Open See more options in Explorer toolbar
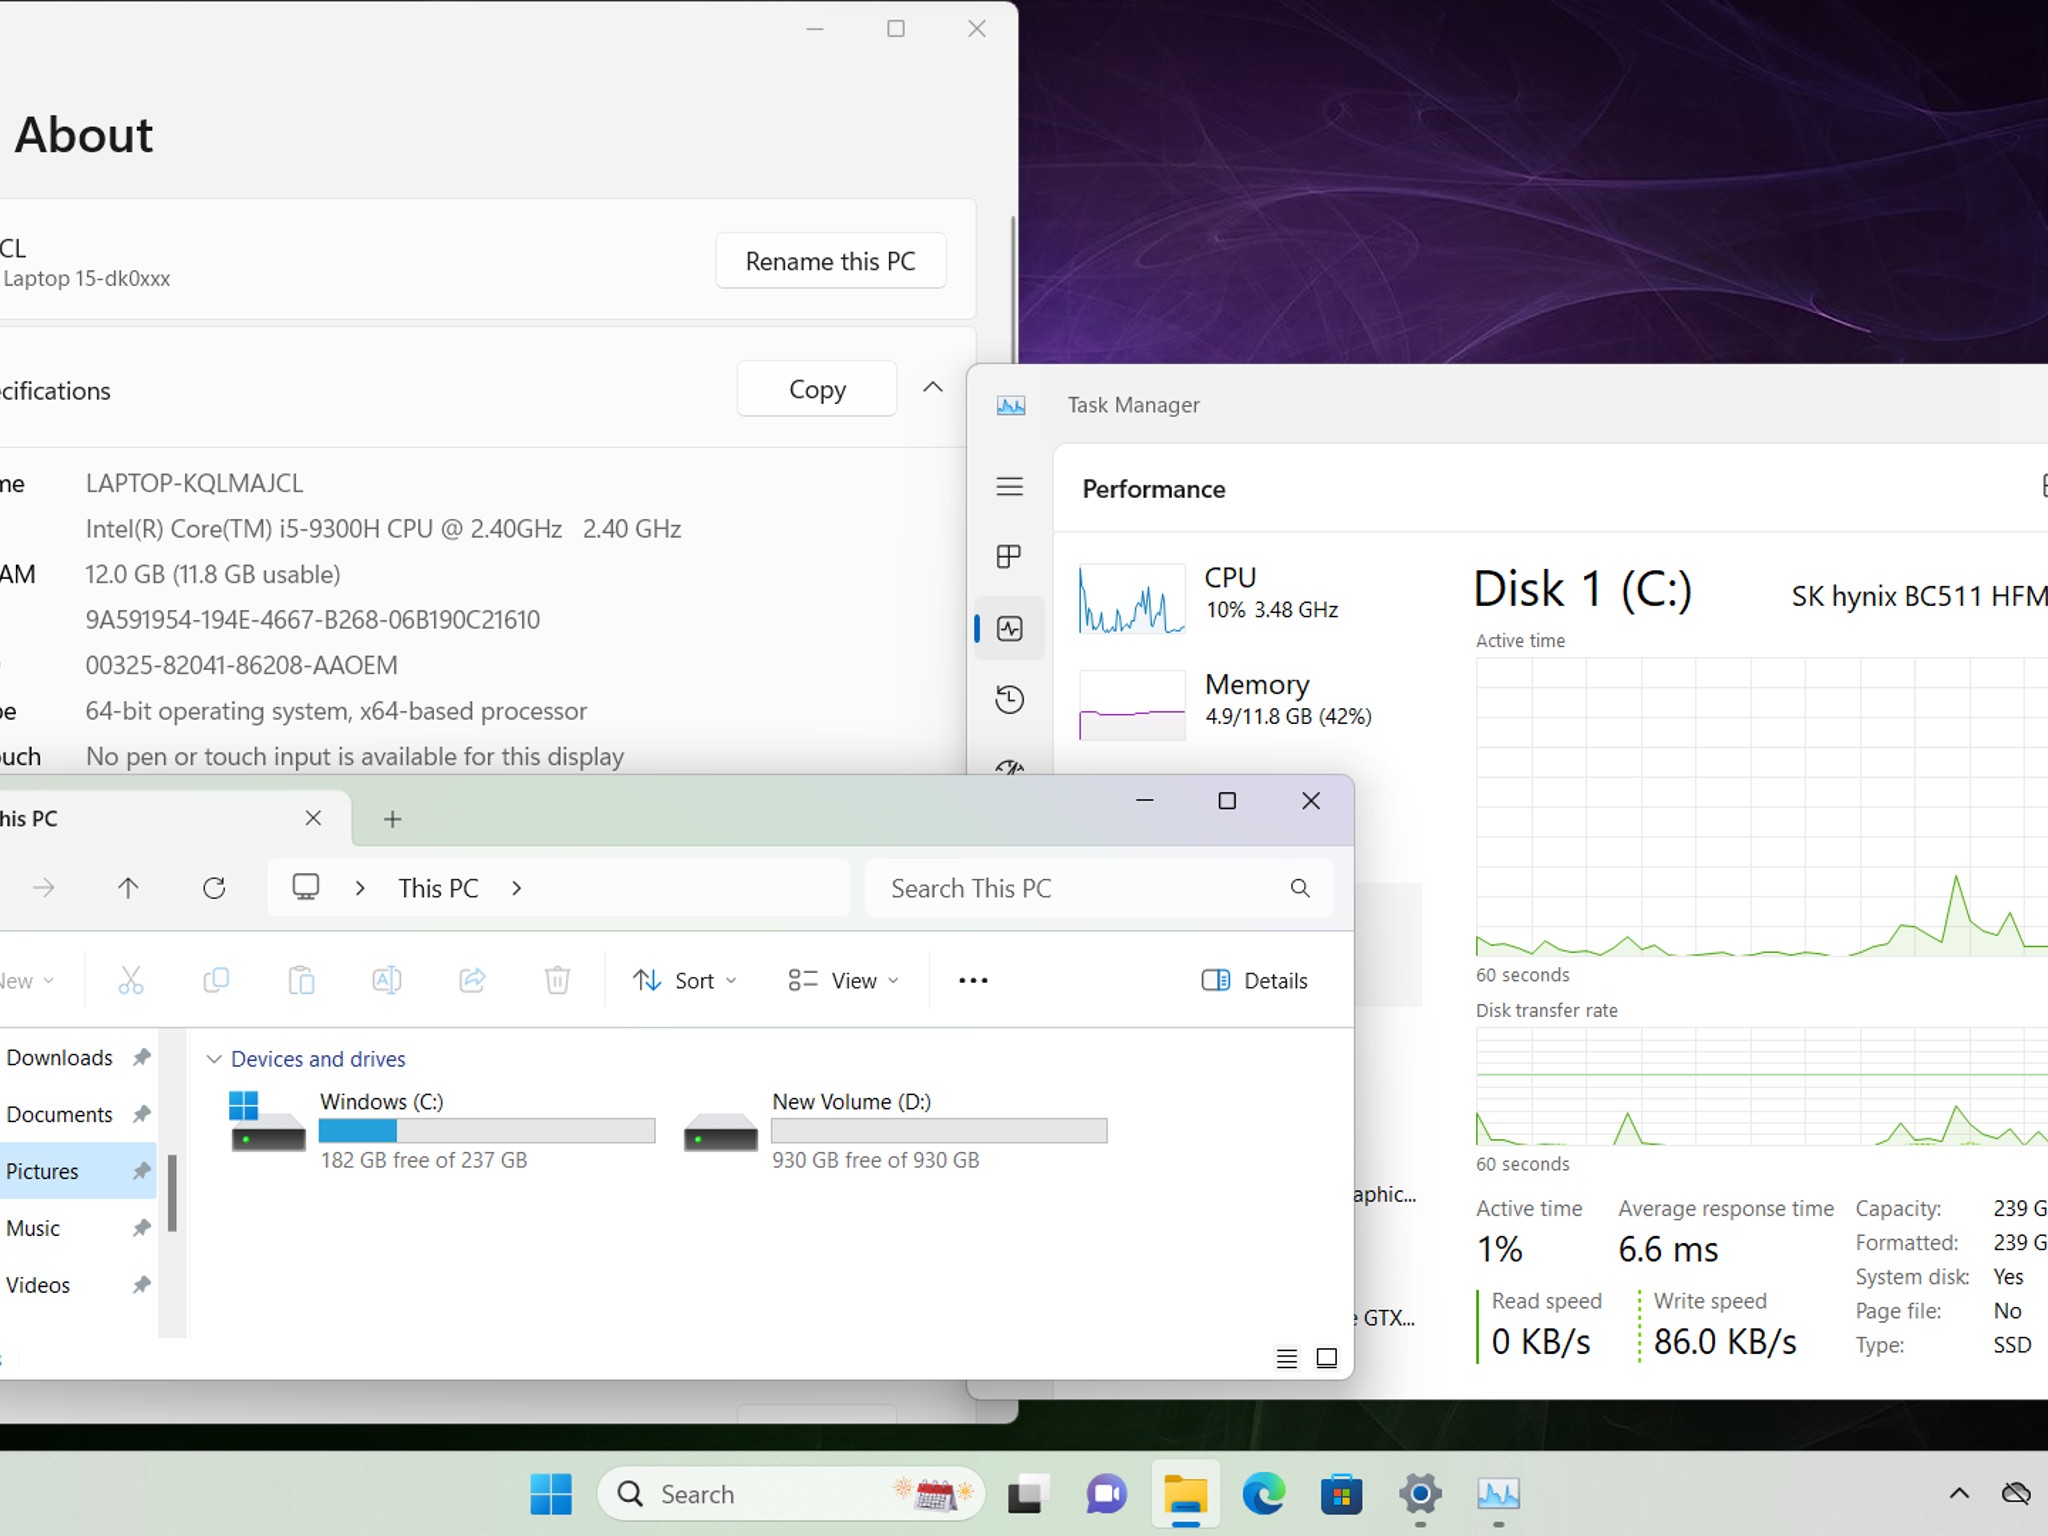This screenshot has width=2048, height=1536. point(973,980)
